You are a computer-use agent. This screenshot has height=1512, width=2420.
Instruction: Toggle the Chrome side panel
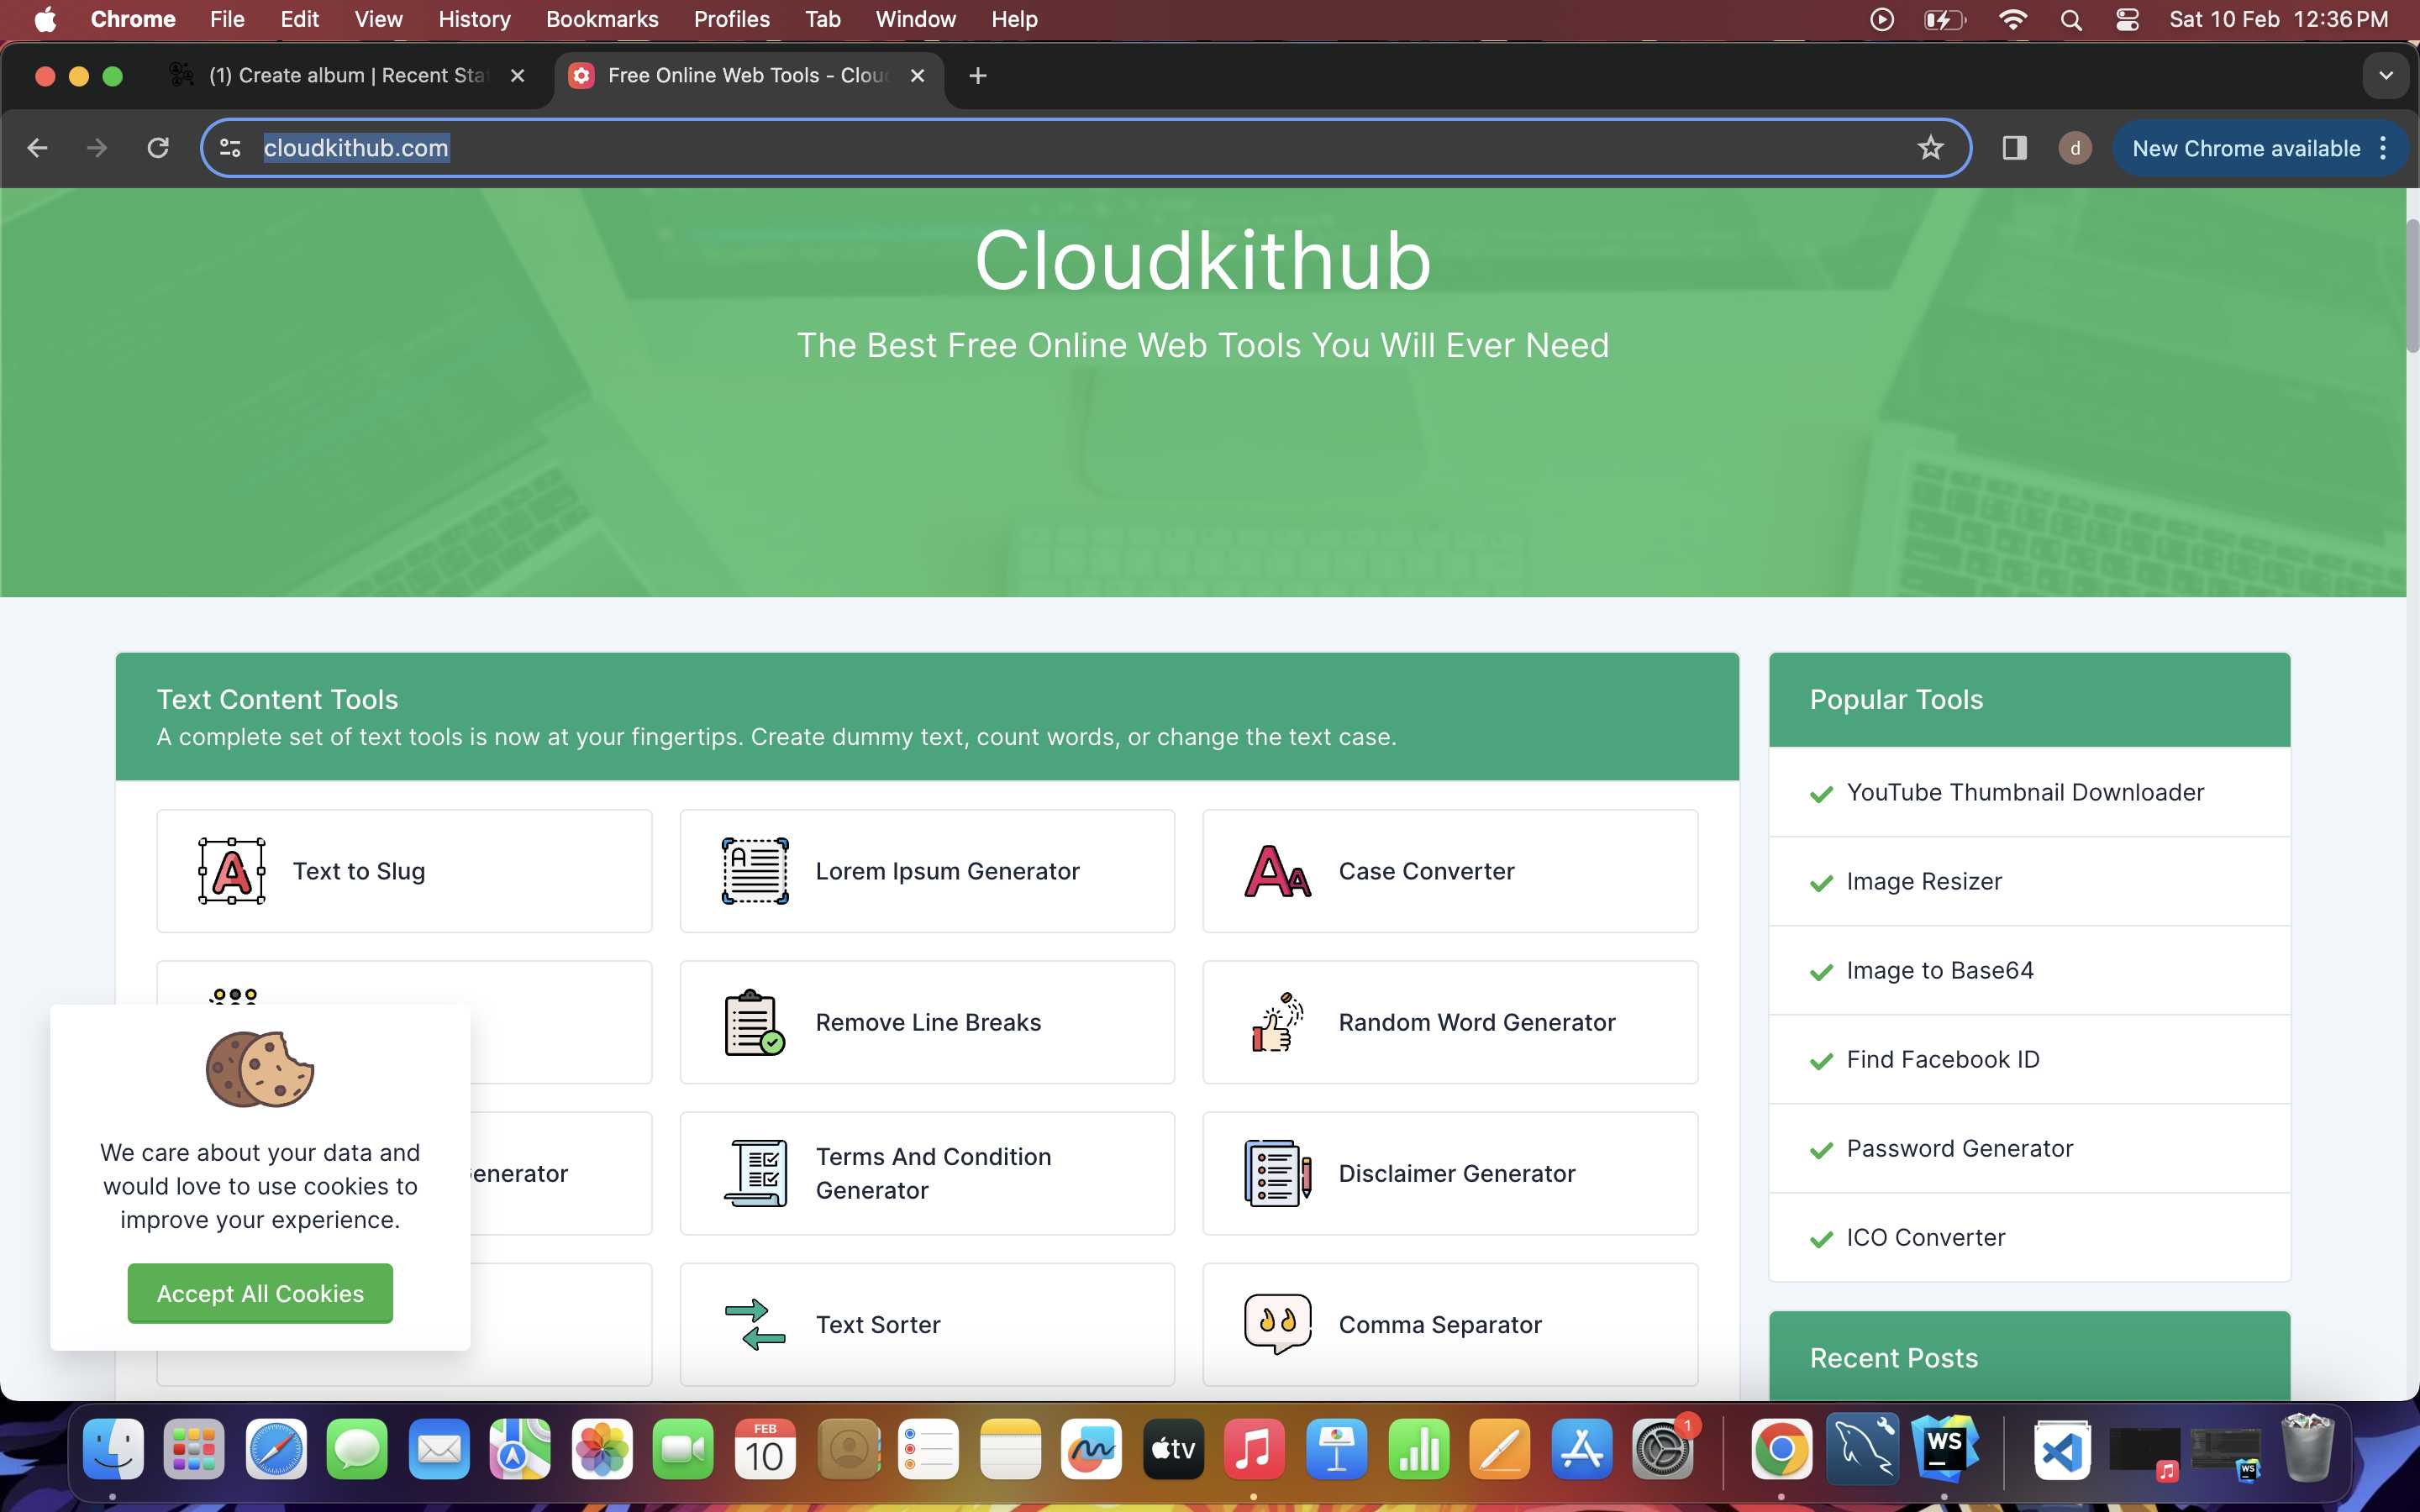(2014, 148)
